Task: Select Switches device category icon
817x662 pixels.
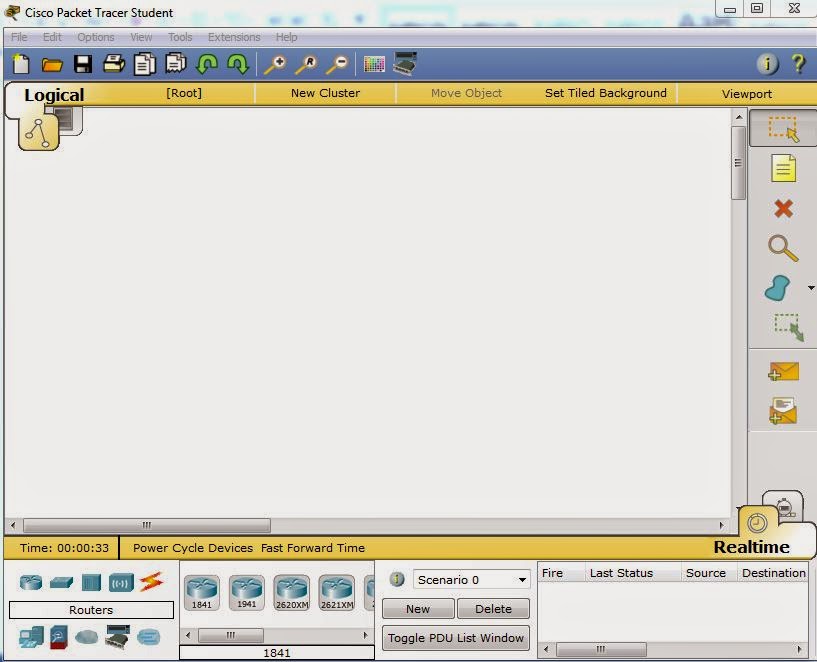Action: (x=61, y=583)
